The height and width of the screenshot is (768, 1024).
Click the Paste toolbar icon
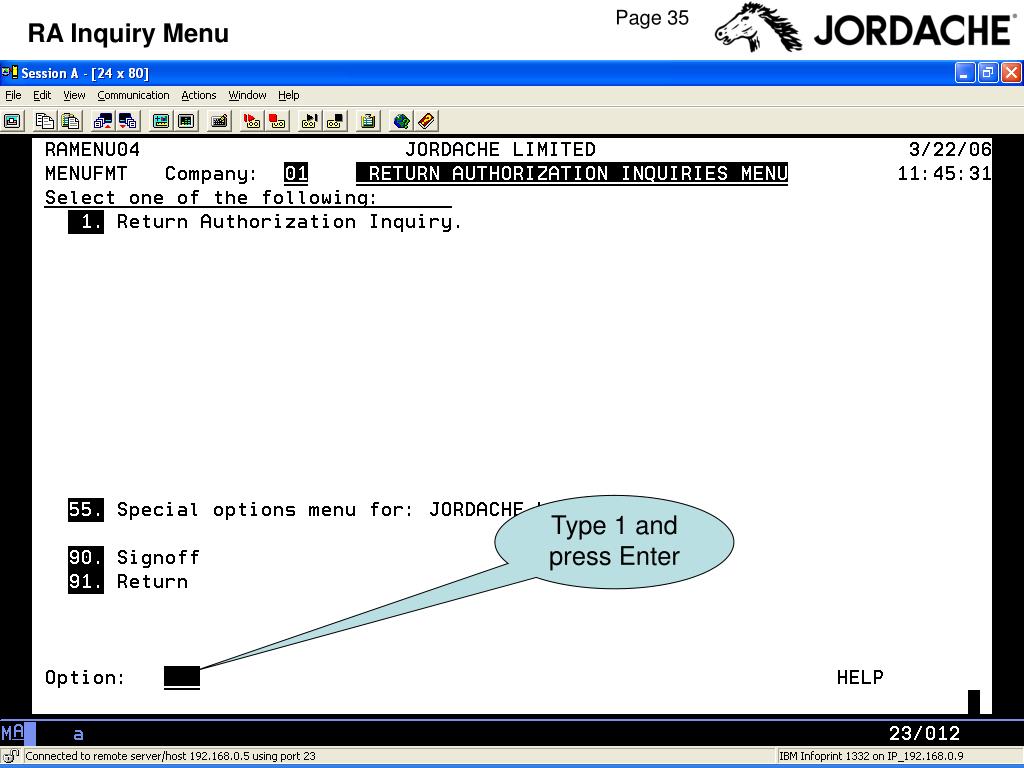pos(71,121)
